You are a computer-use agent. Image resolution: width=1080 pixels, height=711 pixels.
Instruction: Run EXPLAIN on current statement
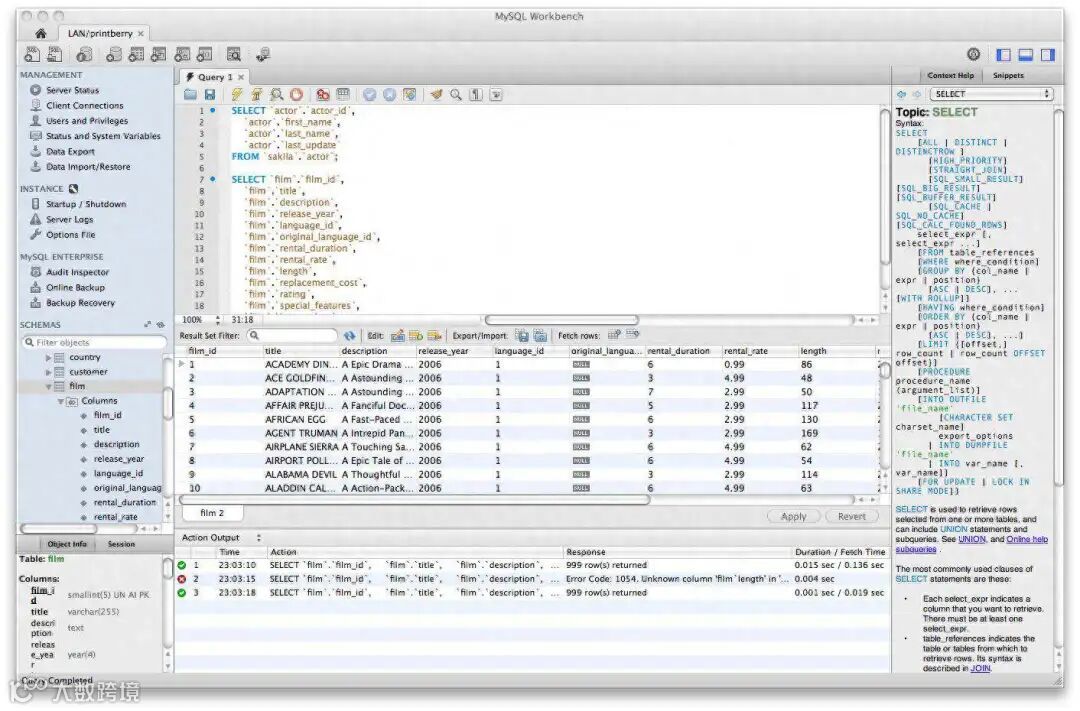(277, 95)
